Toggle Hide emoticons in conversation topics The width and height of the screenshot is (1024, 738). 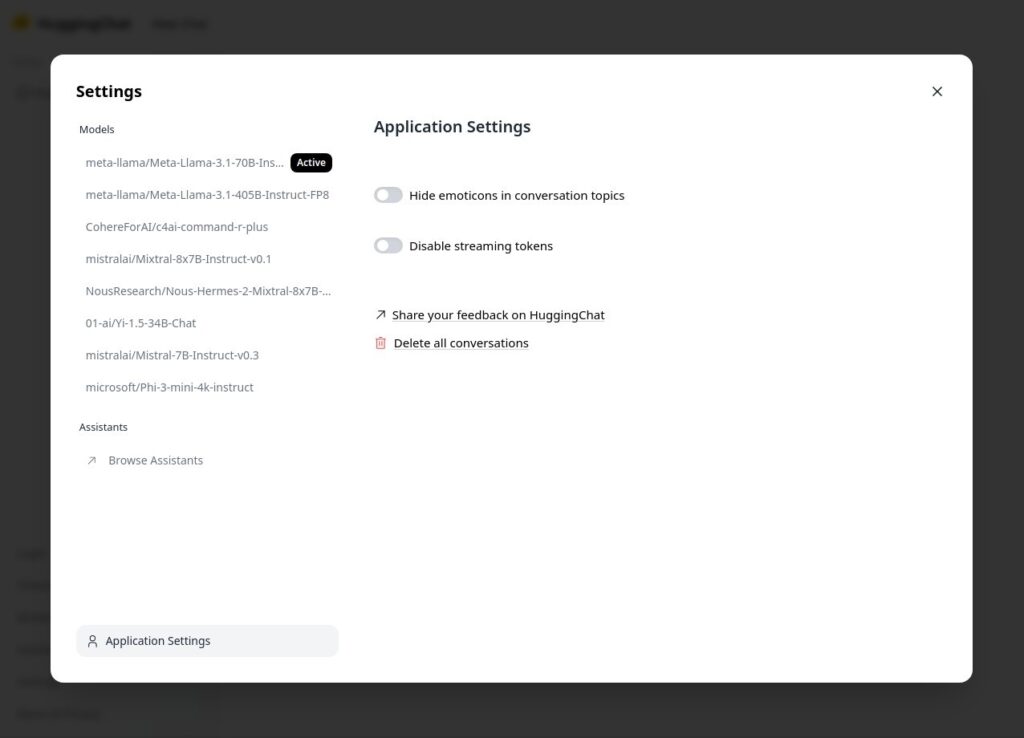[x=388, y=195]
